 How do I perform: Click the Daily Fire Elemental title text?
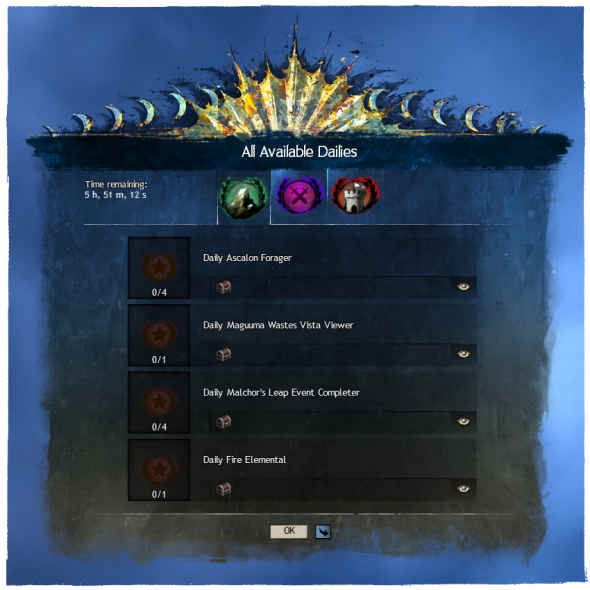(245, 460)
